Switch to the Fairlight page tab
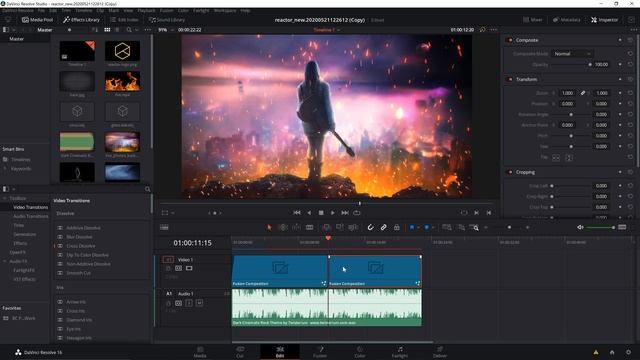 pos(400,352)
